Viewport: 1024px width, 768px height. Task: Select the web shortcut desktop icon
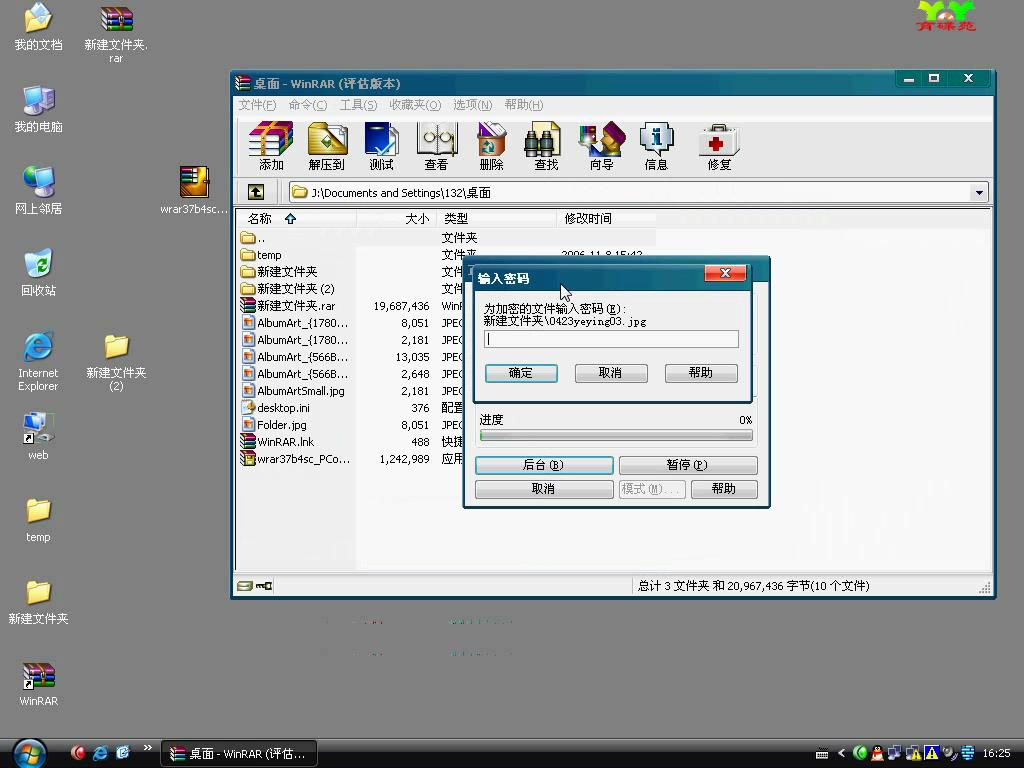click(38, 436)
